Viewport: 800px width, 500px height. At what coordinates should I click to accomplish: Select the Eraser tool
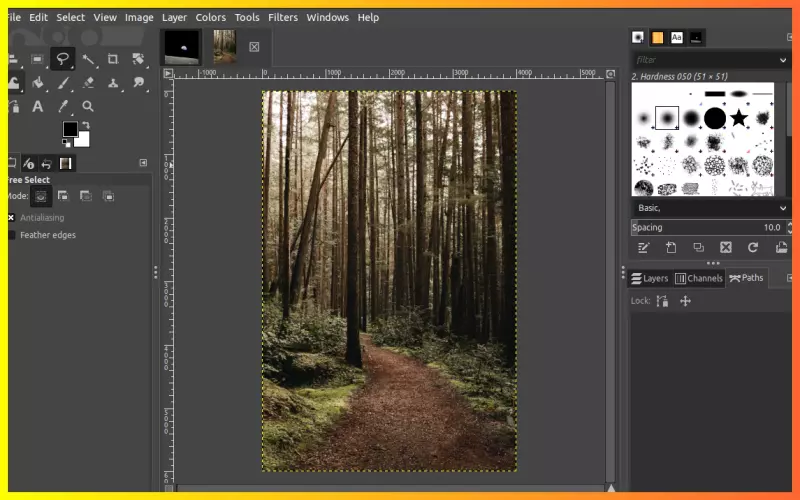click(88, 83)
